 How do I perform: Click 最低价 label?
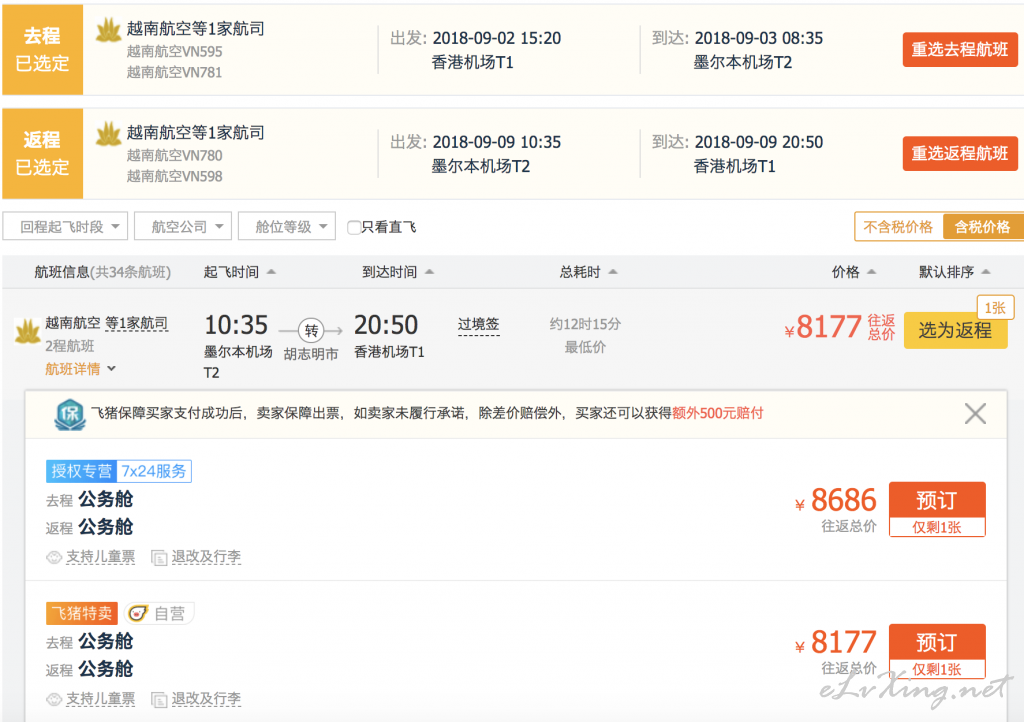[x=585, y=347]
